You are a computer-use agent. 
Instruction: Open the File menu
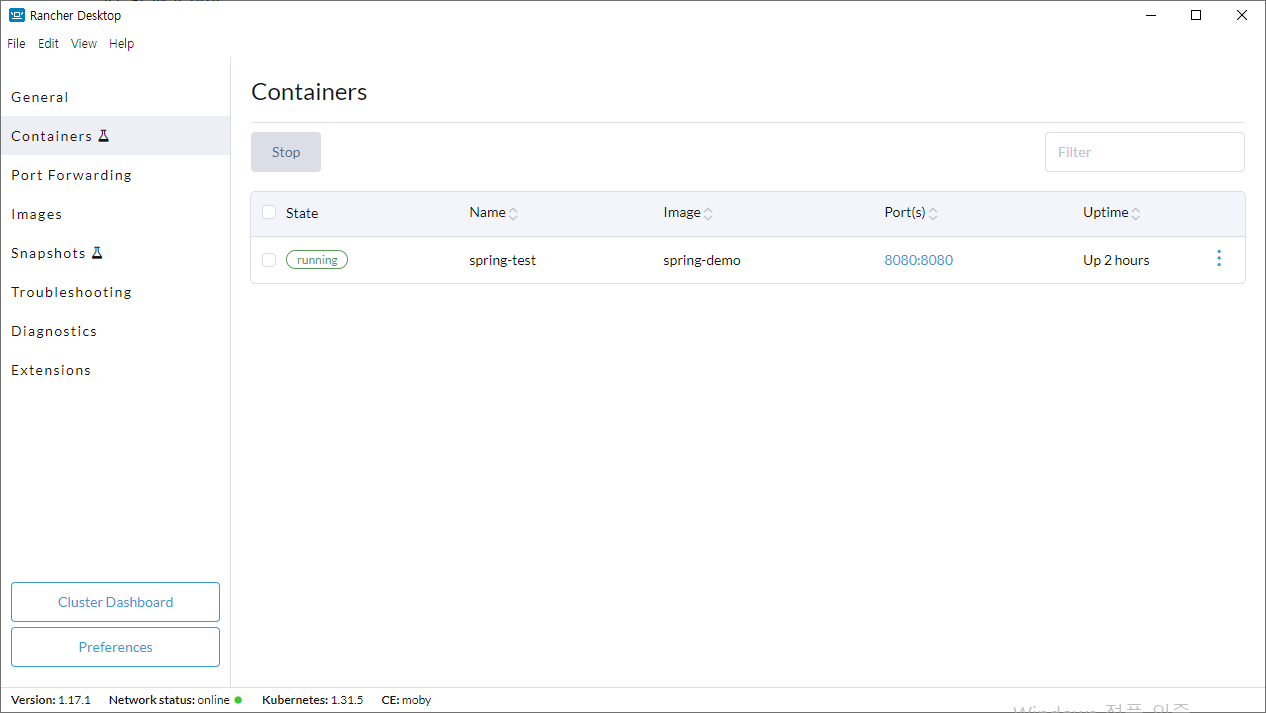tap(16, 44)
